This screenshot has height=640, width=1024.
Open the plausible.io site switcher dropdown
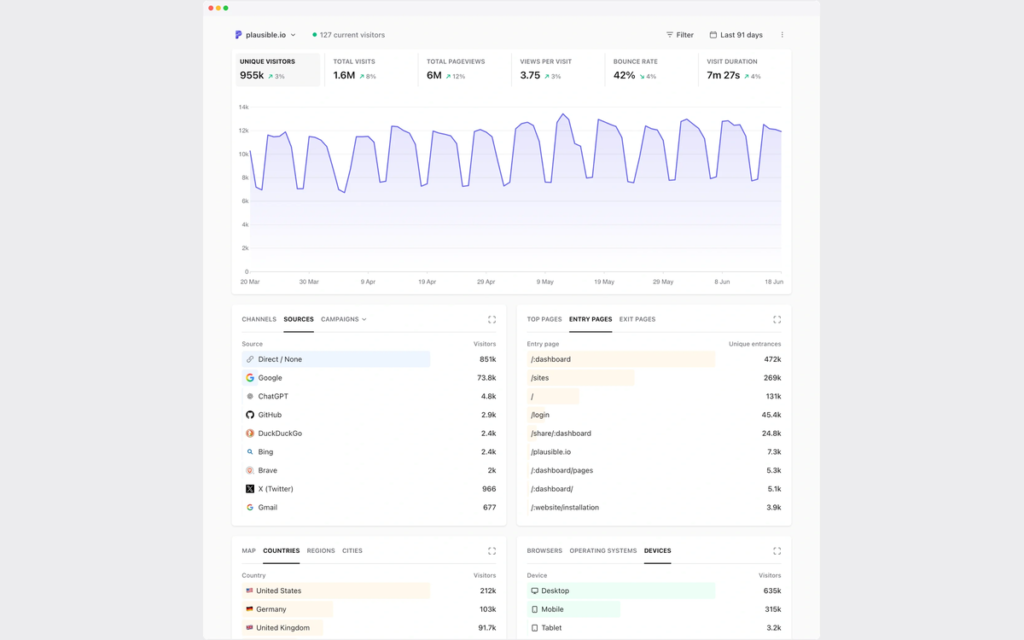click(x=265, y=35)
